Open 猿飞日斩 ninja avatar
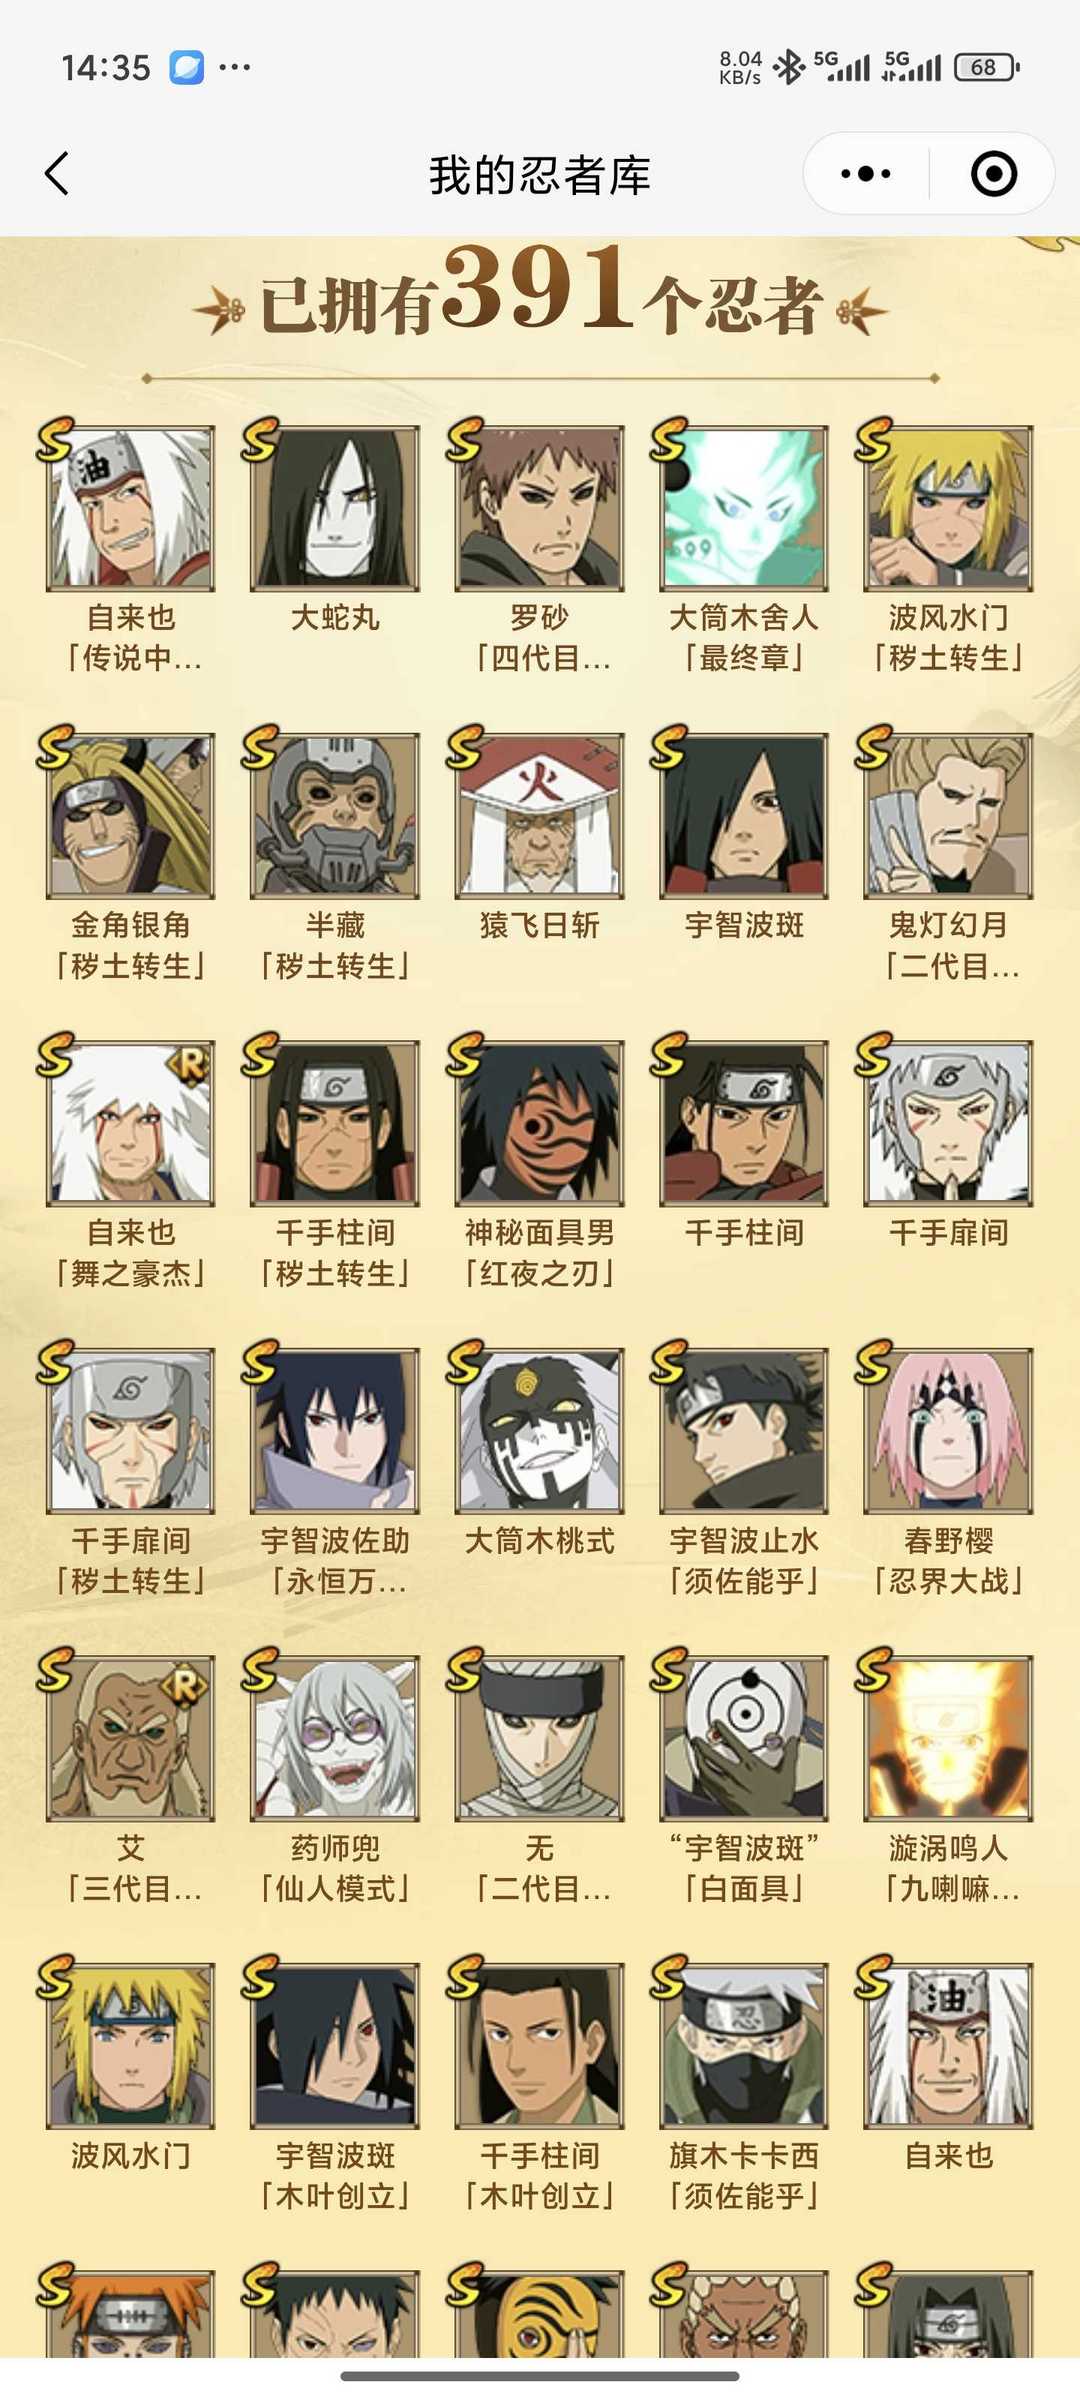1080x2400 pixels. (540, 815)
